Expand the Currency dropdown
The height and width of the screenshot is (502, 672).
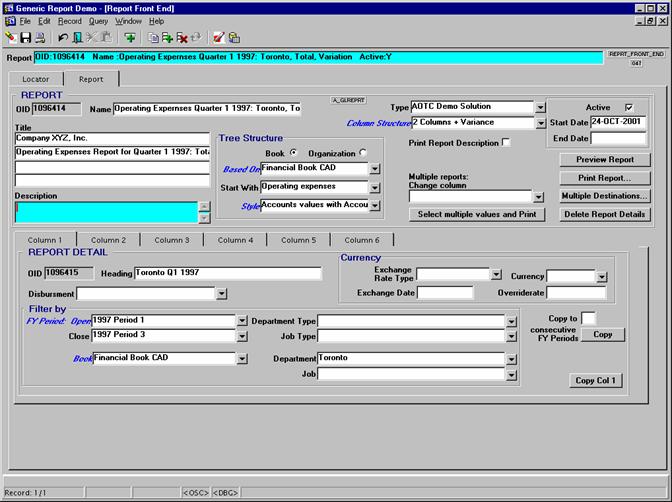601,277
